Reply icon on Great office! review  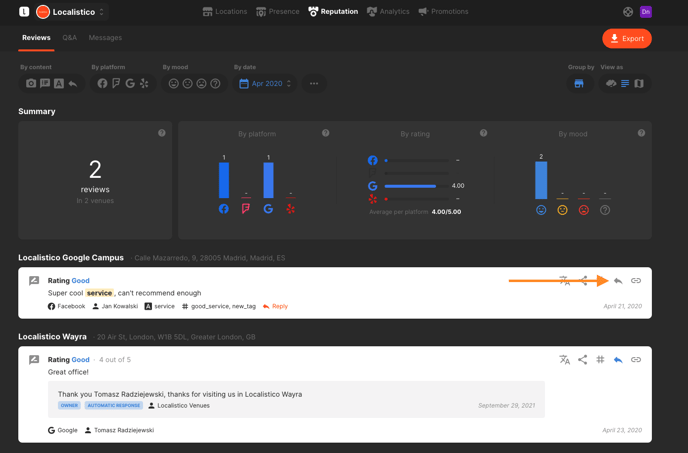tap(618, 360)
